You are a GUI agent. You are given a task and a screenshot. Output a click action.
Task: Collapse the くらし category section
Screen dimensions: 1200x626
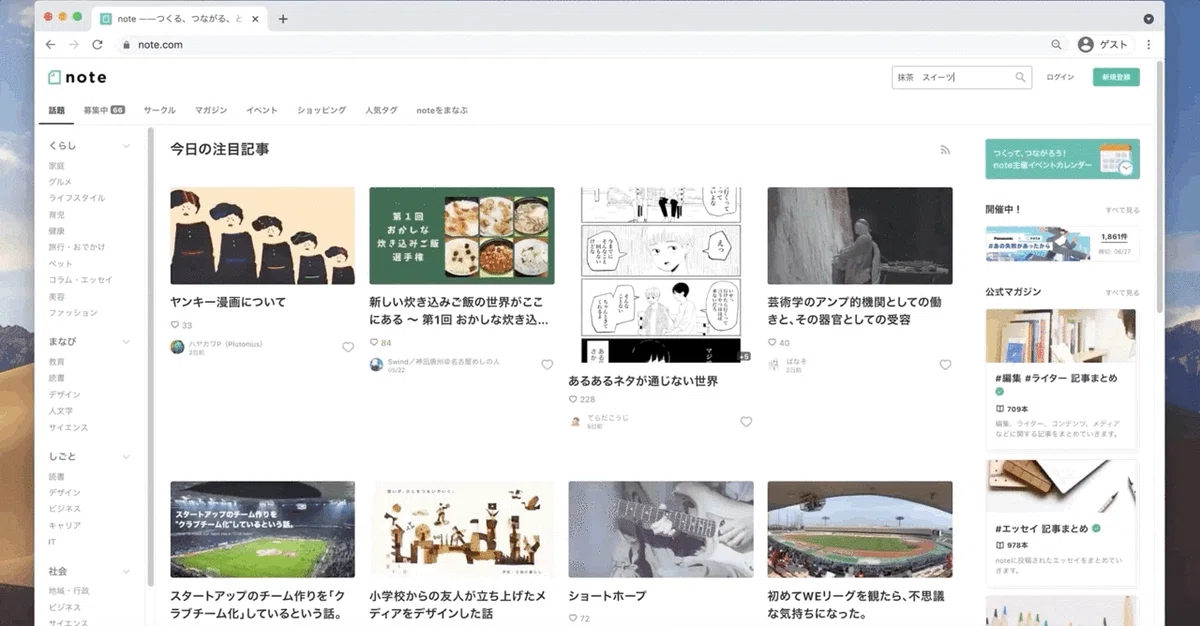pos(126,146)
